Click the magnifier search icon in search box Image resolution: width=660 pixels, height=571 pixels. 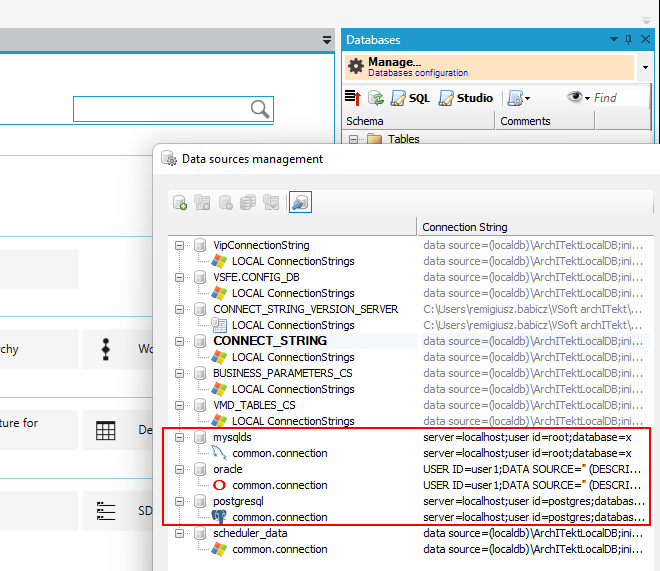point(260,109)
